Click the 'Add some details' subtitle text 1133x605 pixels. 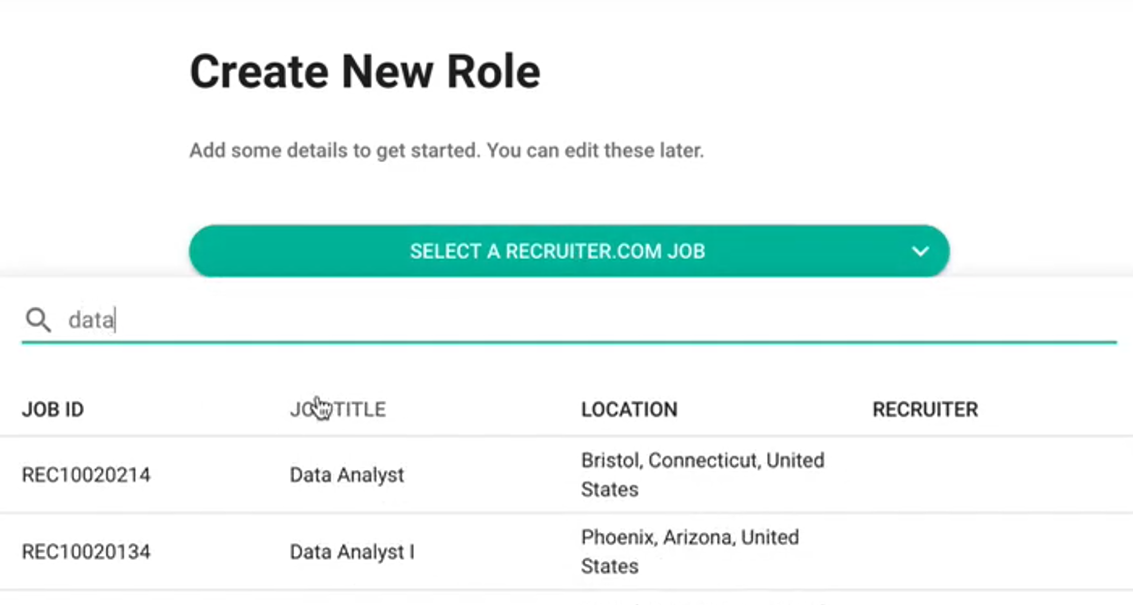click(x=446, y=152)
